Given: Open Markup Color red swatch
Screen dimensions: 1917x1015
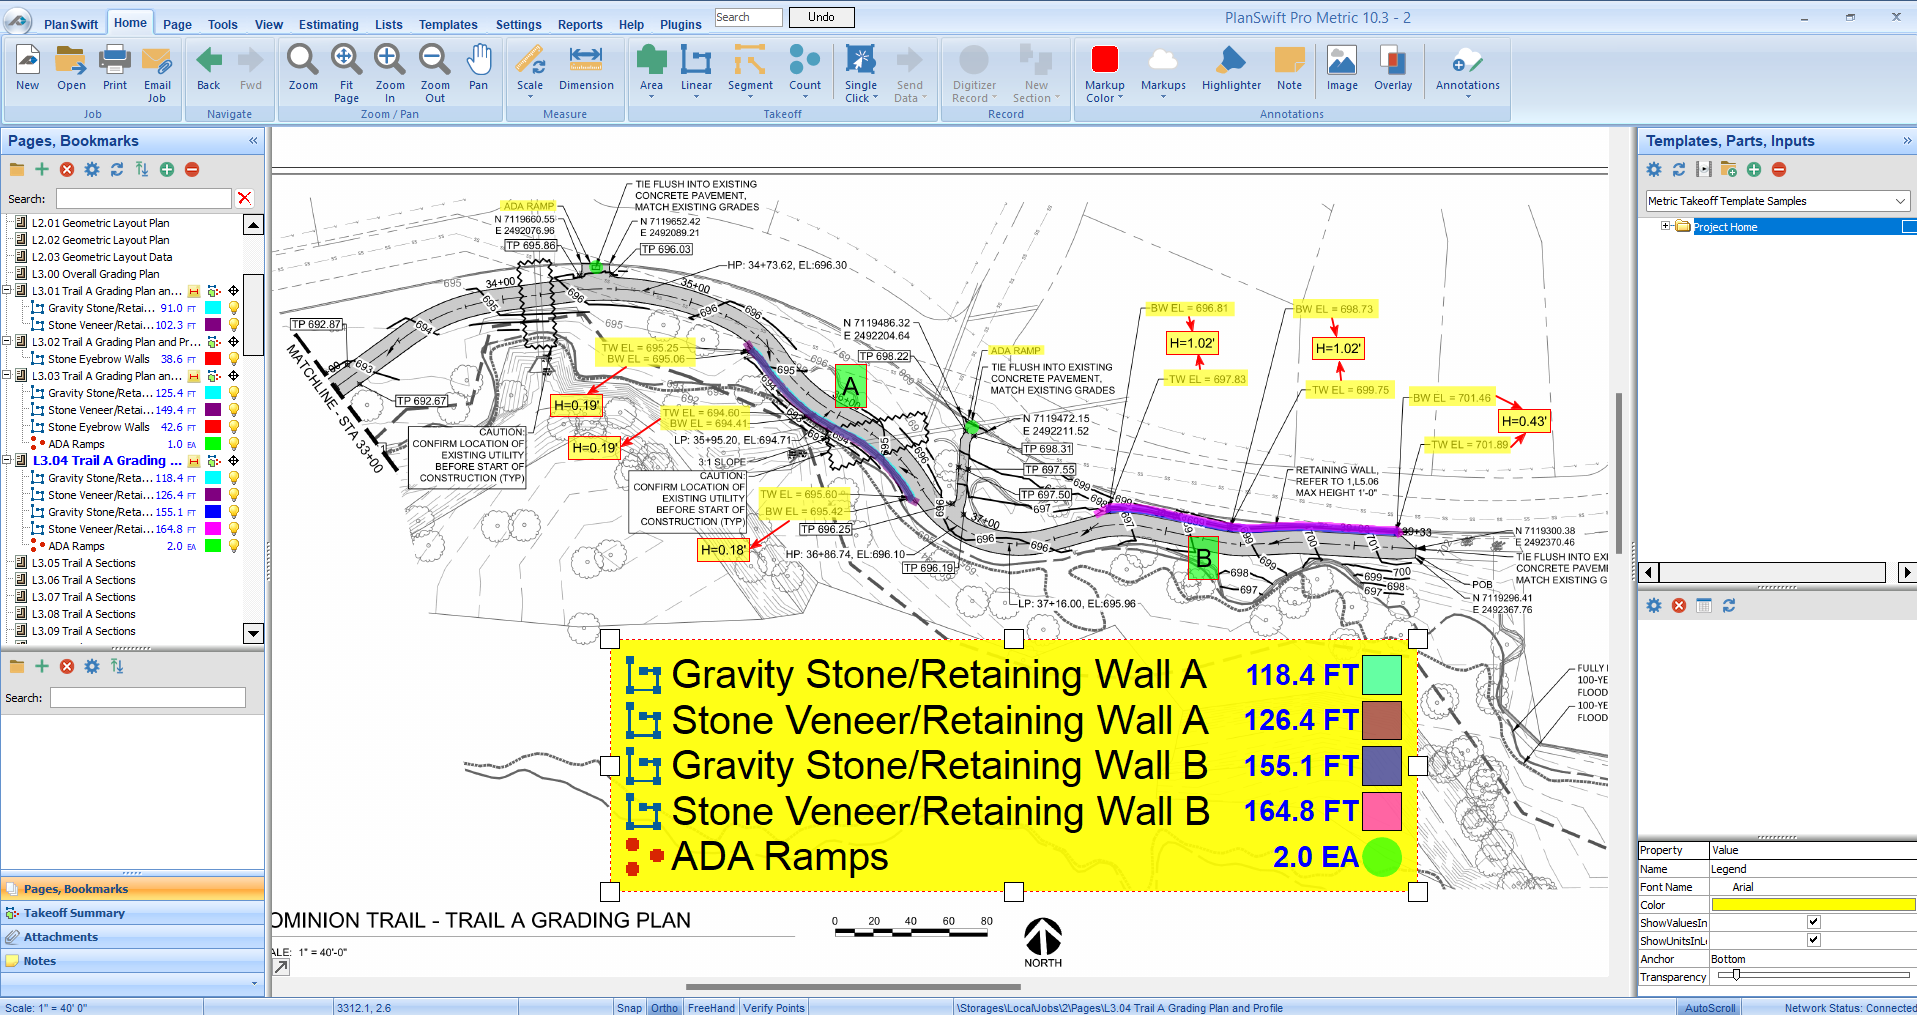Looking at the screenshot, I should tap(1104, 60).
